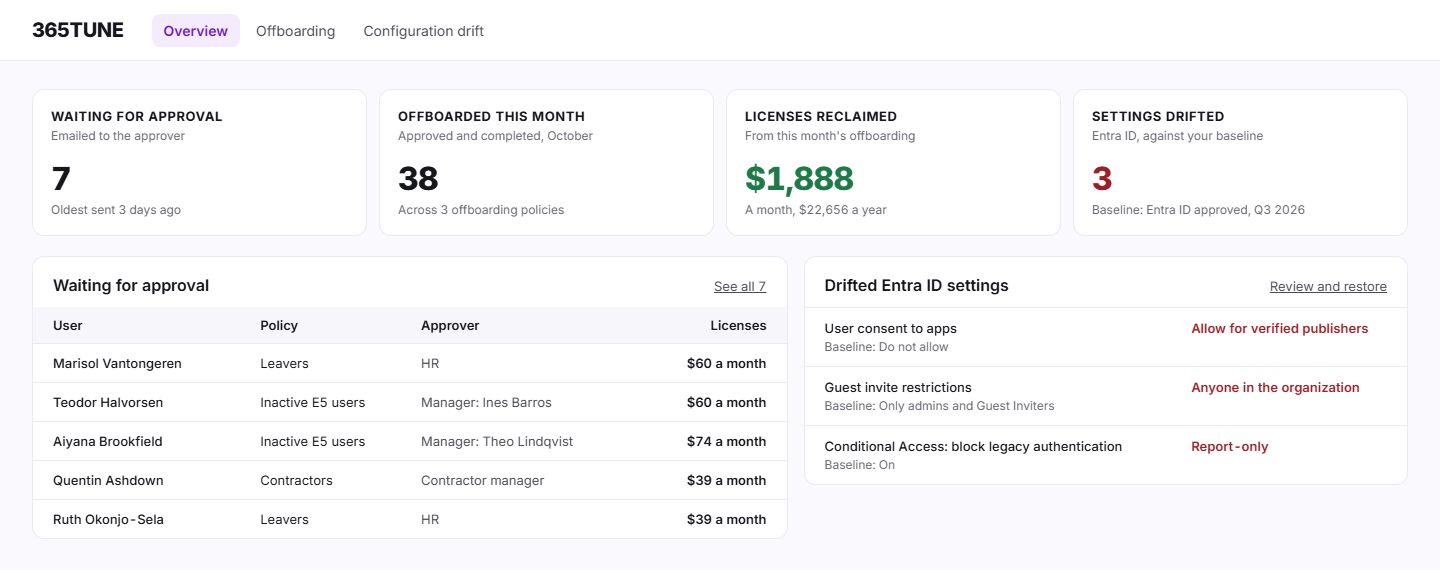Screen dimensions: 1440x570
Task: Select user Aiyana Brookfield
Action: 108,442
